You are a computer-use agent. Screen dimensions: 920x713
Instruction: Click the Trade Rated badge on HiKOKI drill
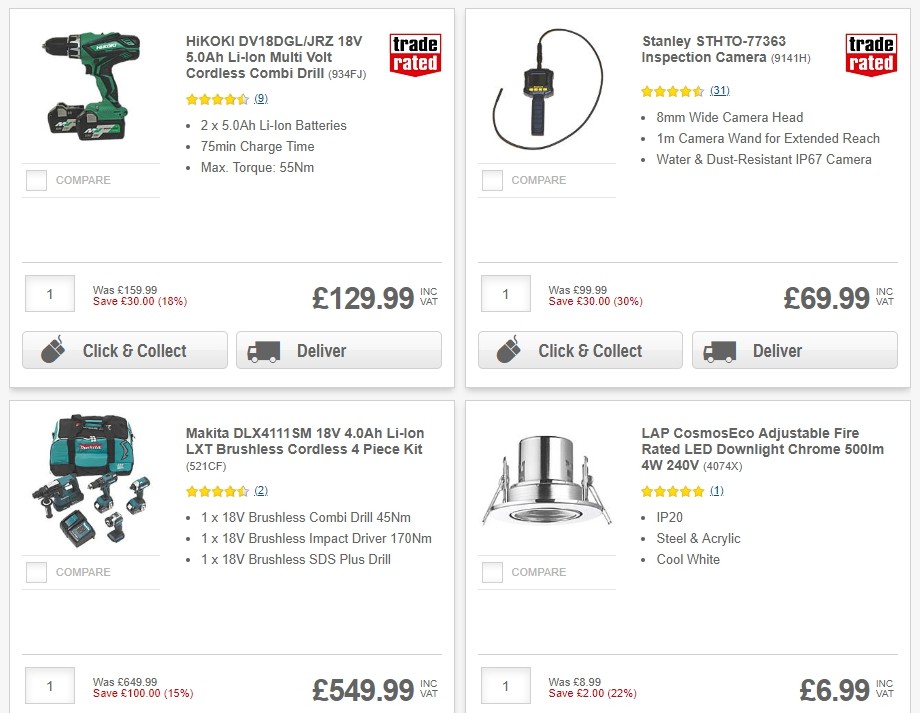tap(416, 54)
